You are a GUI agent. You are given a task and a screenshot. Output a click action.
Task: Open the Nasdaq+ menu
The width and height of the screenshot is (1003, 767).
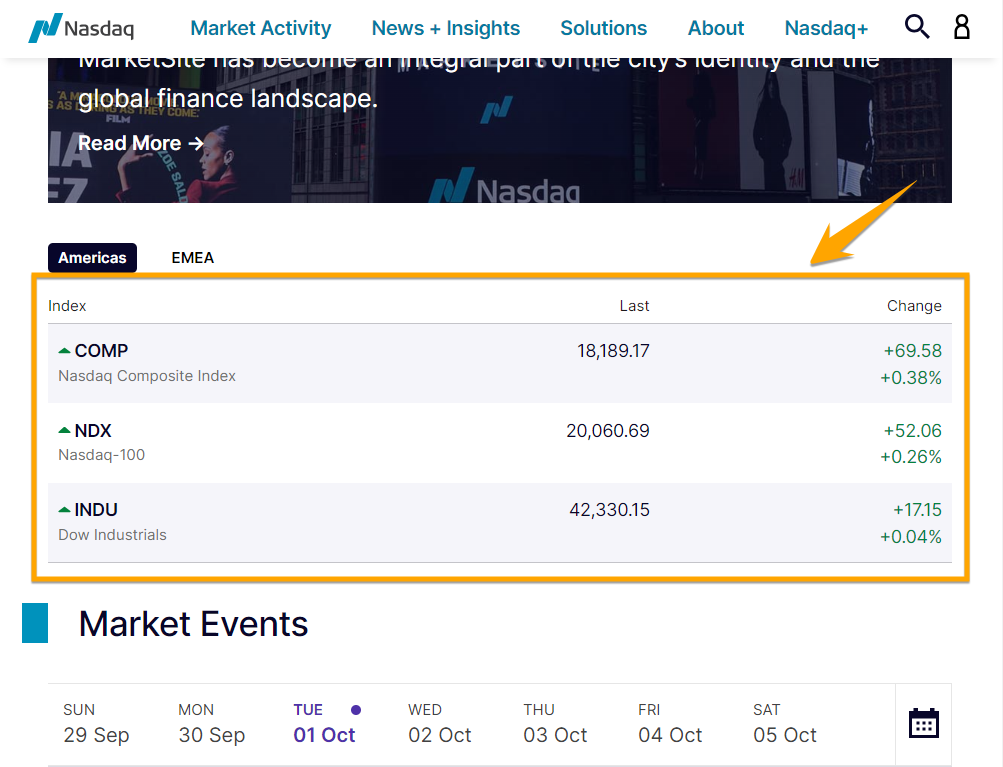click(826, 28)
